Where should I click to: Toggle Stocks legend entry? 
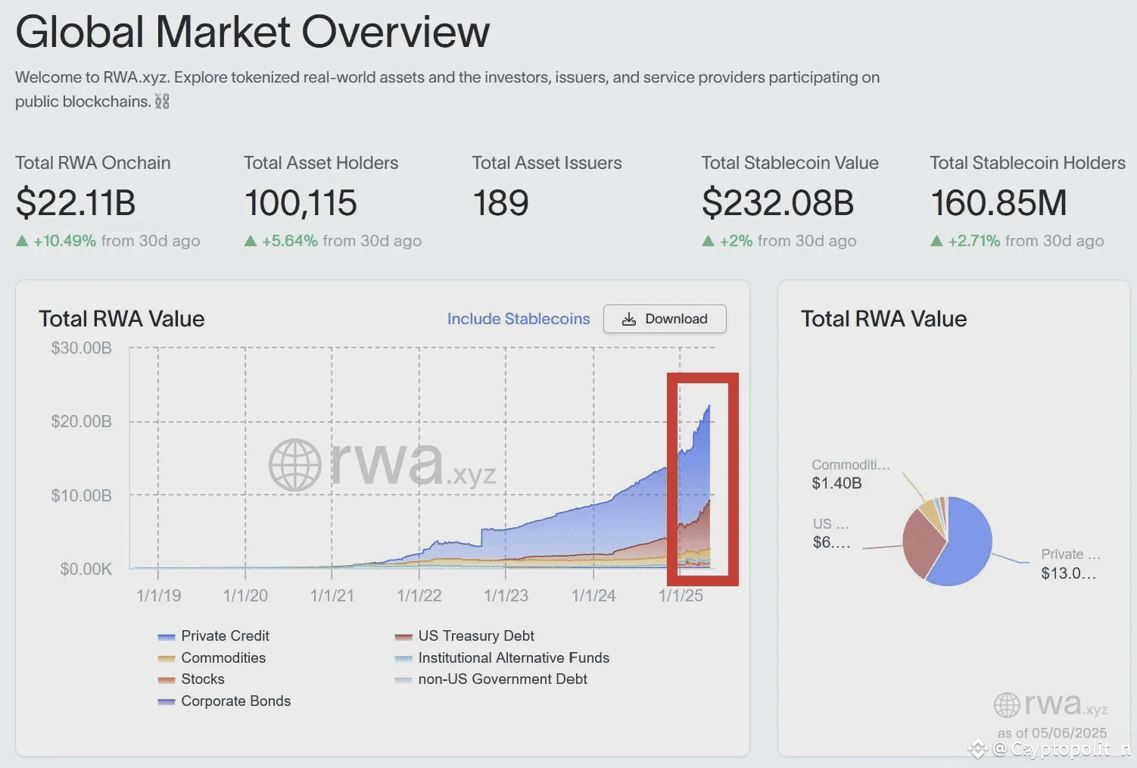coord(191,680)
